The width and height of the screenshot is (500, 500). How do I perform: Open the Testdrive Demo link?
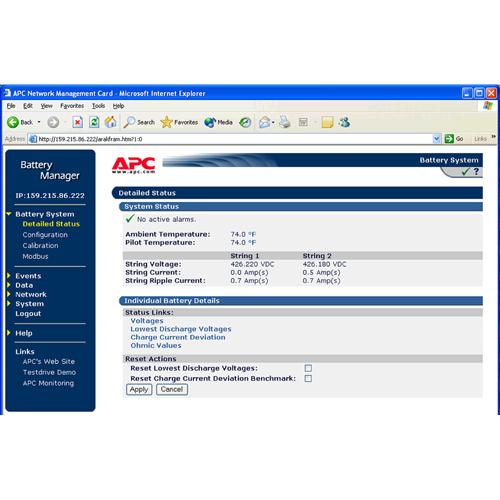point(49,372)
